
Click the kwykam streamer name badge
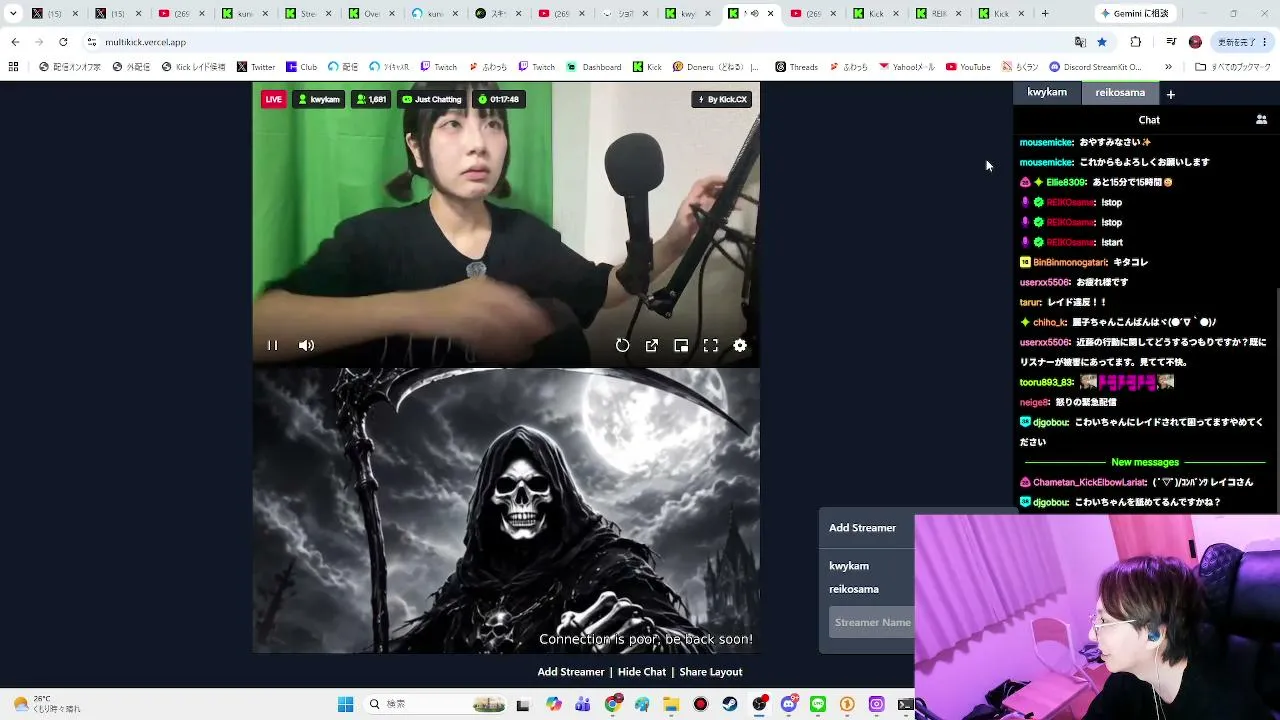coord(319,99)
